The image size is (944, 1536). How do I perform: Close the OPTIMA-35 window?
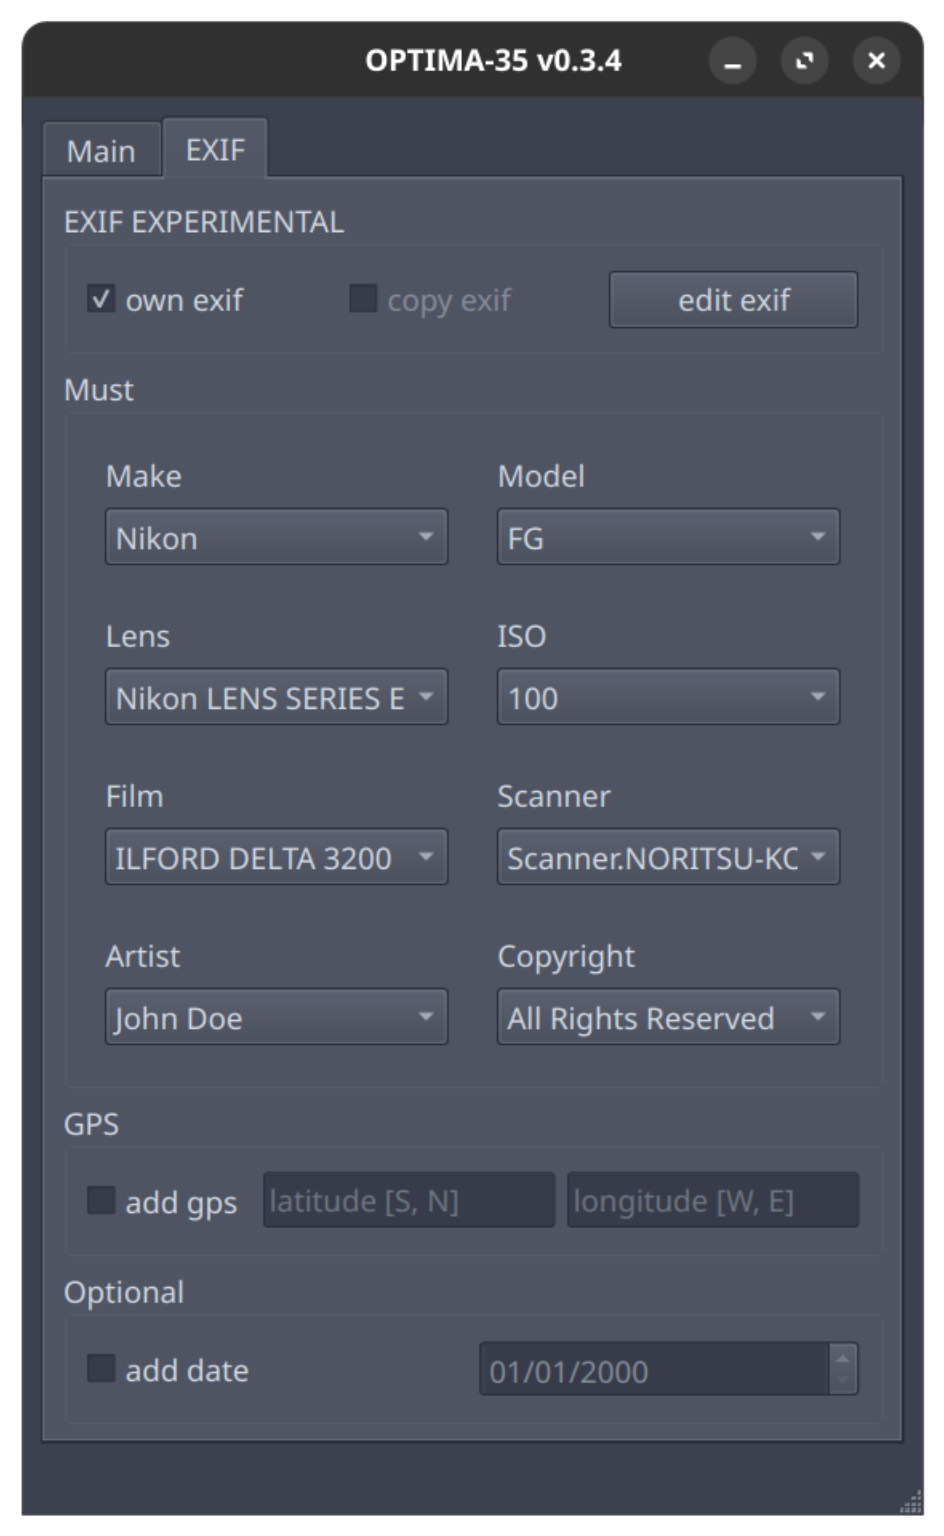[877, 62]
